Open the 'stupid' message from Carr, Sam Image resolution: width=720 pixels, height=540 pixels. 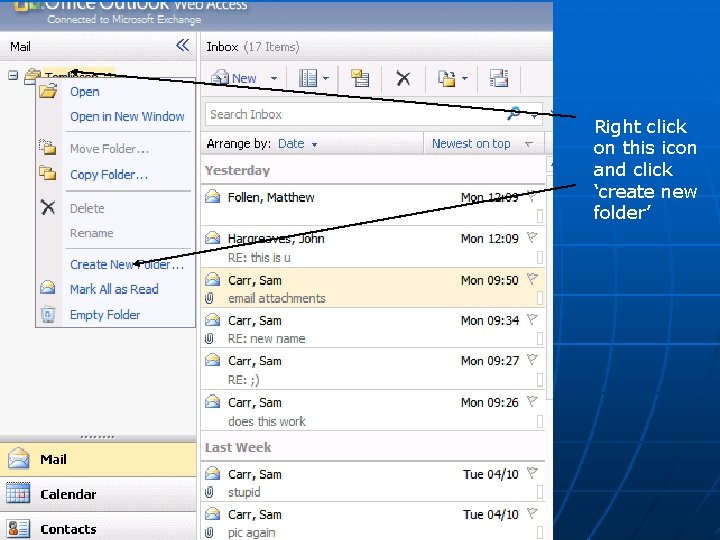coord(372,482)
